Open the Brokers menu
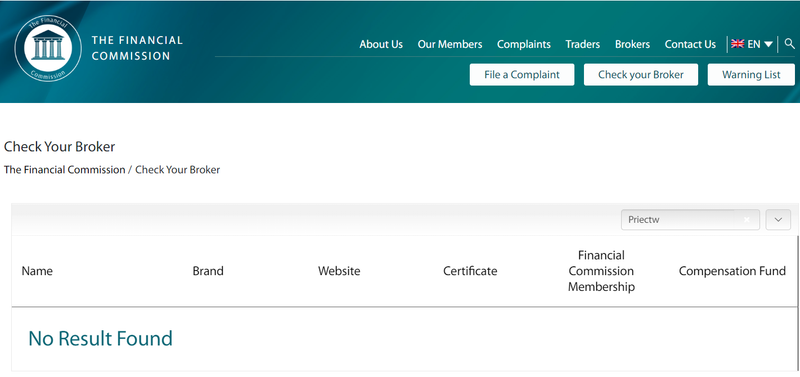This screenshot has width=800, height=377. click(x=632, y=44)
